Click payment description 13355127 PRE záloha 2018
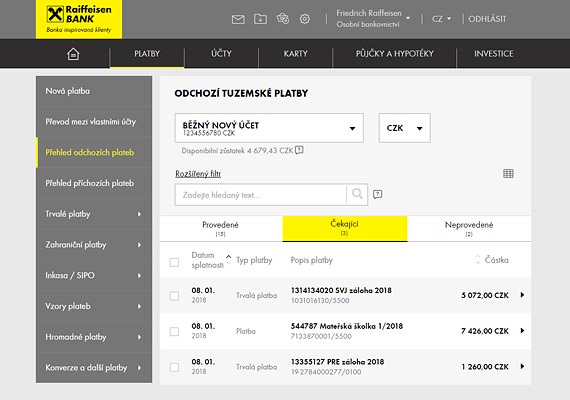The image size is (570, 400). tap(337, 361)
